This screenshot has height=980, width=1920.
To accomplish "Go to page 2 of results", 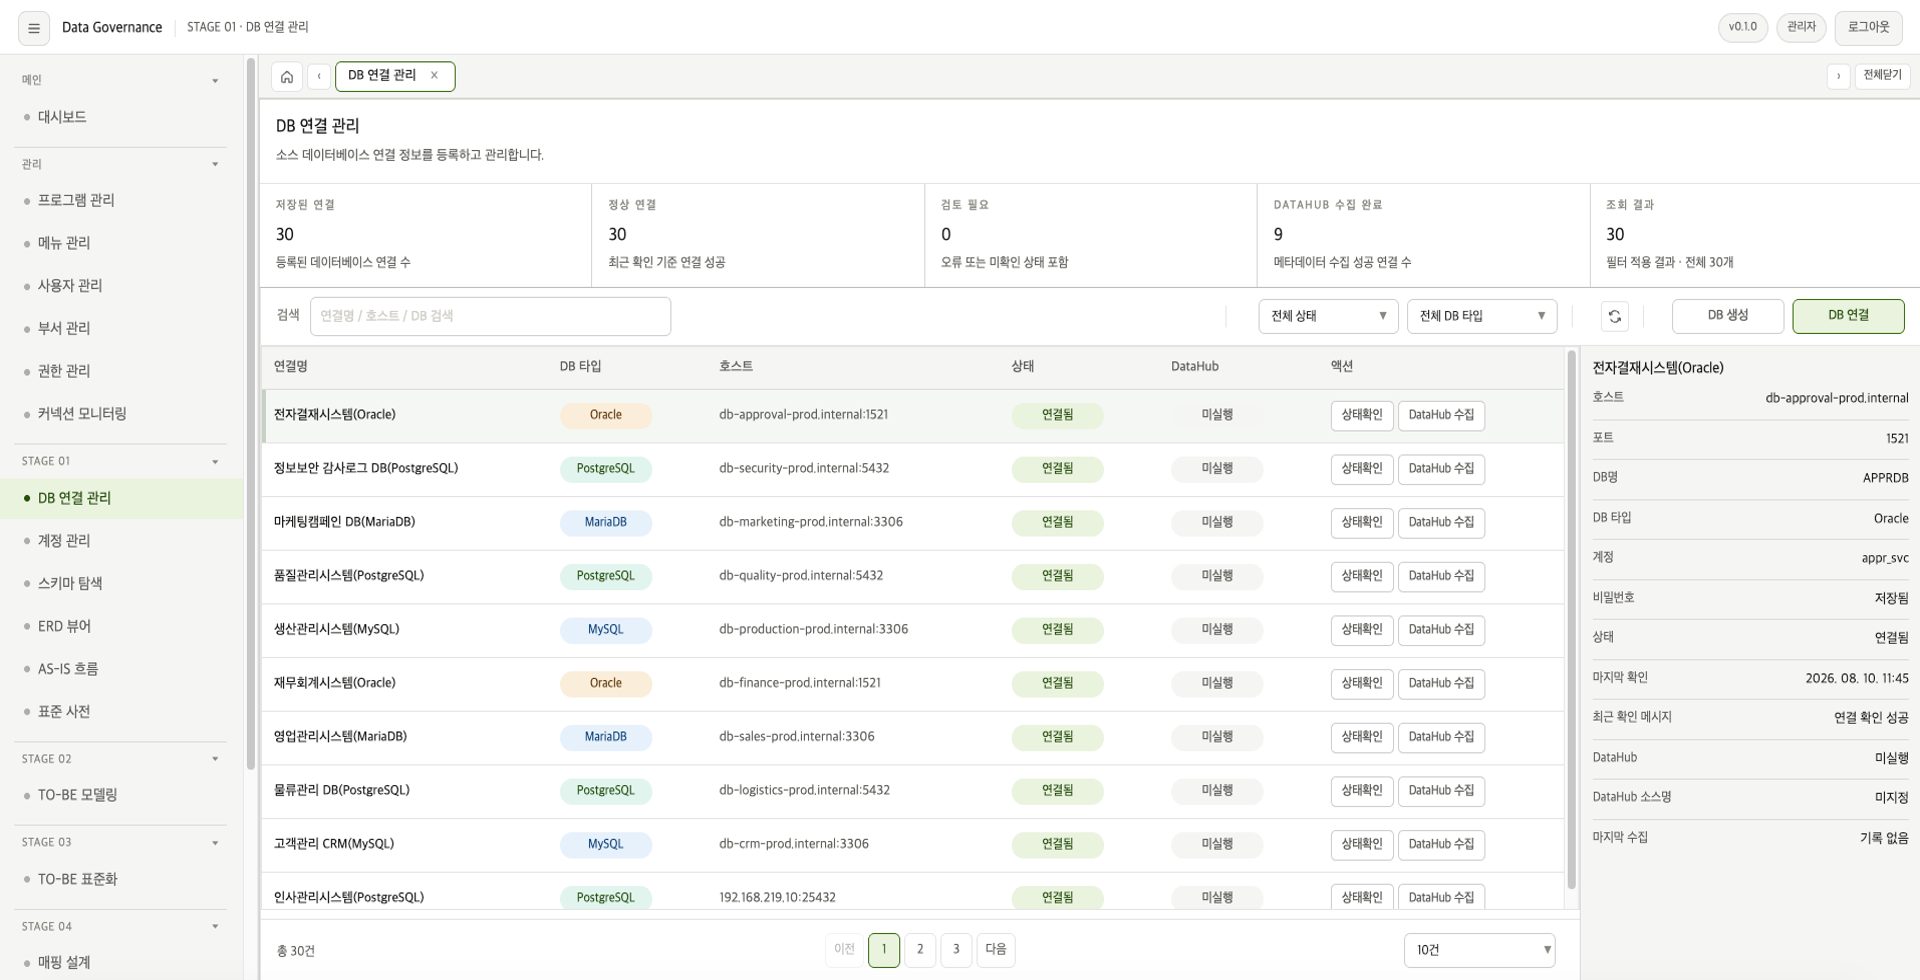I will tap(920, 950).
